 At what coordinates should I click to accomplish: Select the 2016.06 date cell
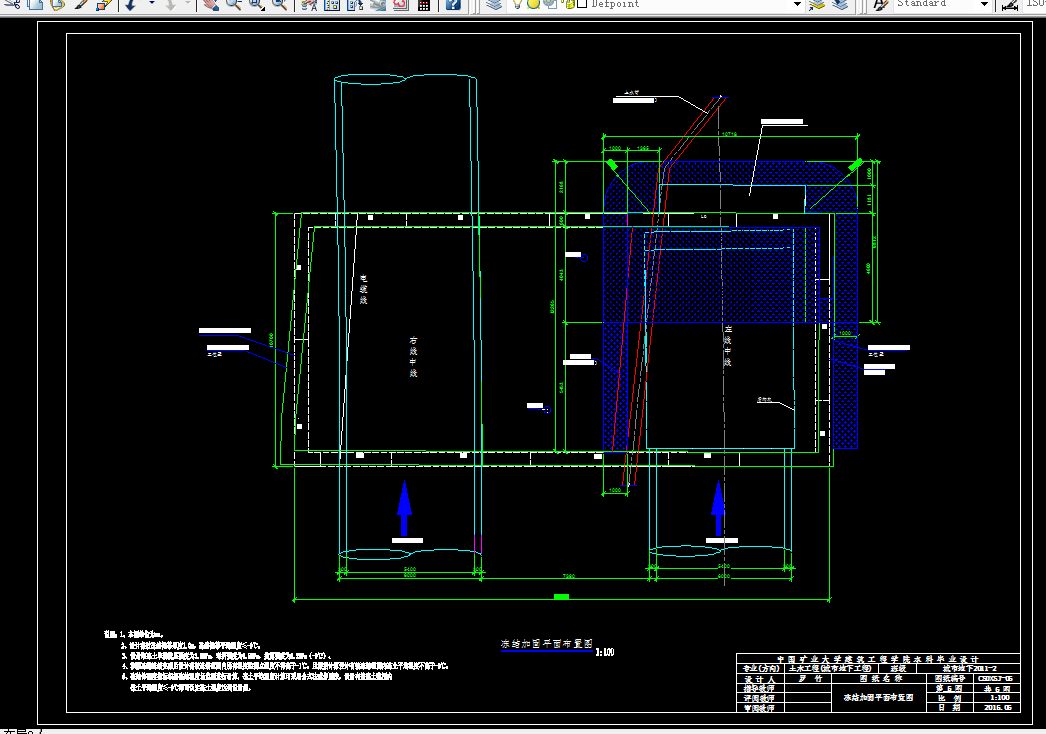tap(997, 707)
